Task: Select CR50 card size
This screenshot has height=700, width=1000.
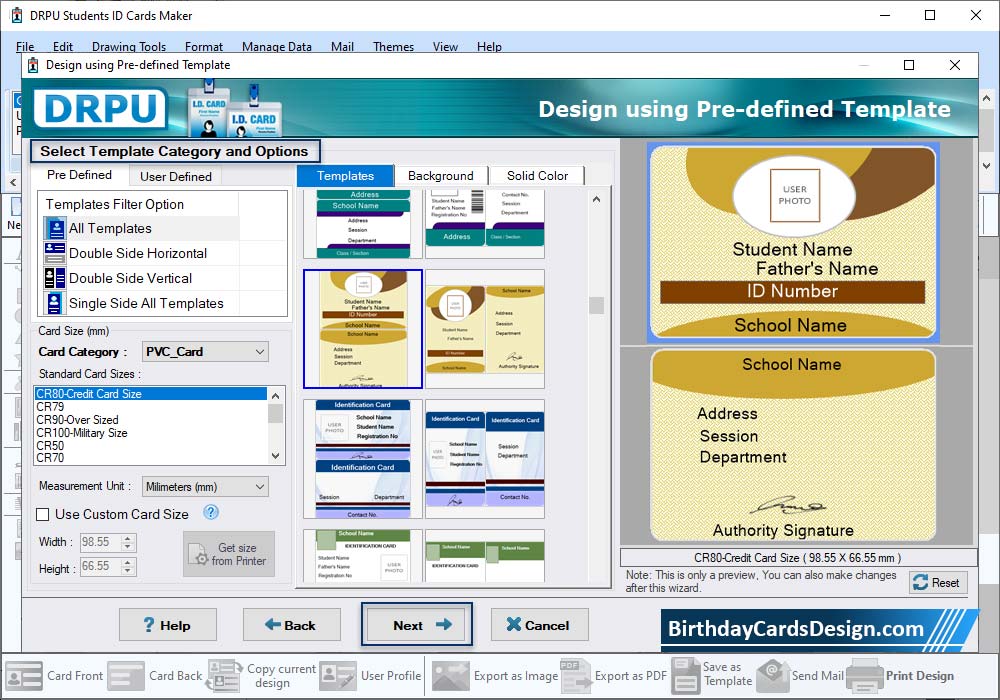Action: 151,446
